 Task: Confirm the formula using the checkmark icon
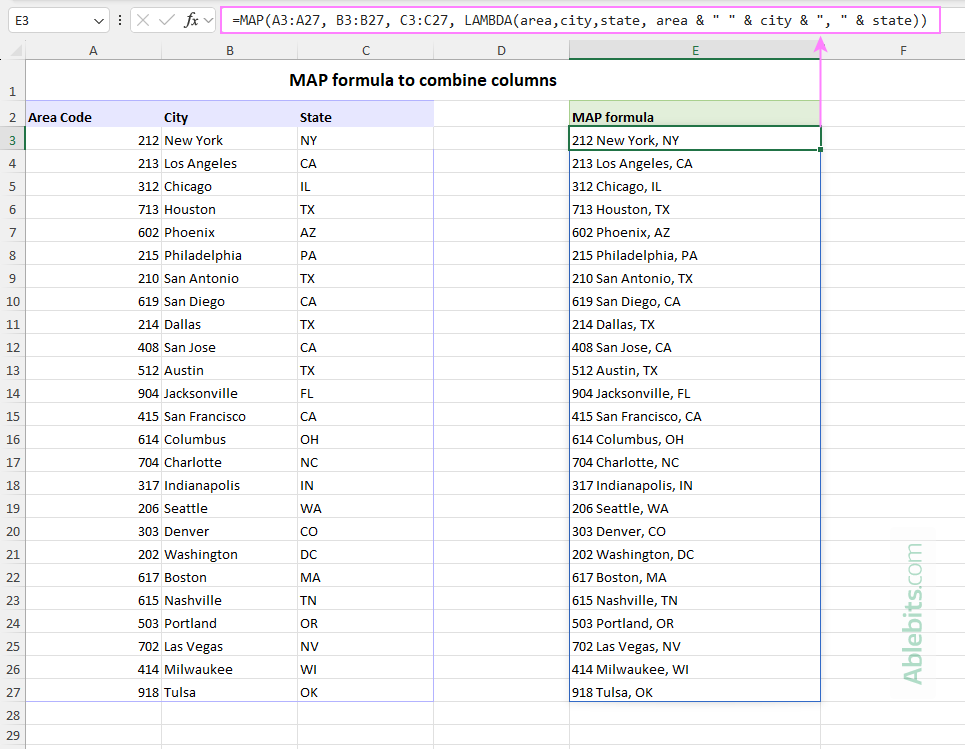coord(167,19)
